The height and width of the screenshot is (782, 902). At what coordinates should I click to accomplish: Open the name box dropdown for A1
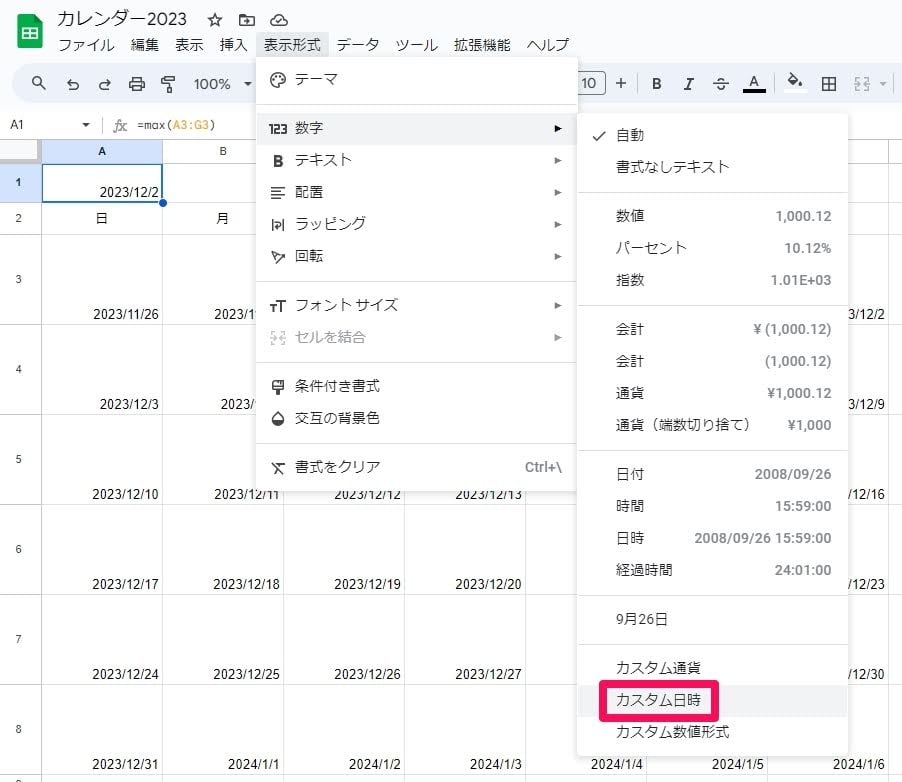click(86, 125)
